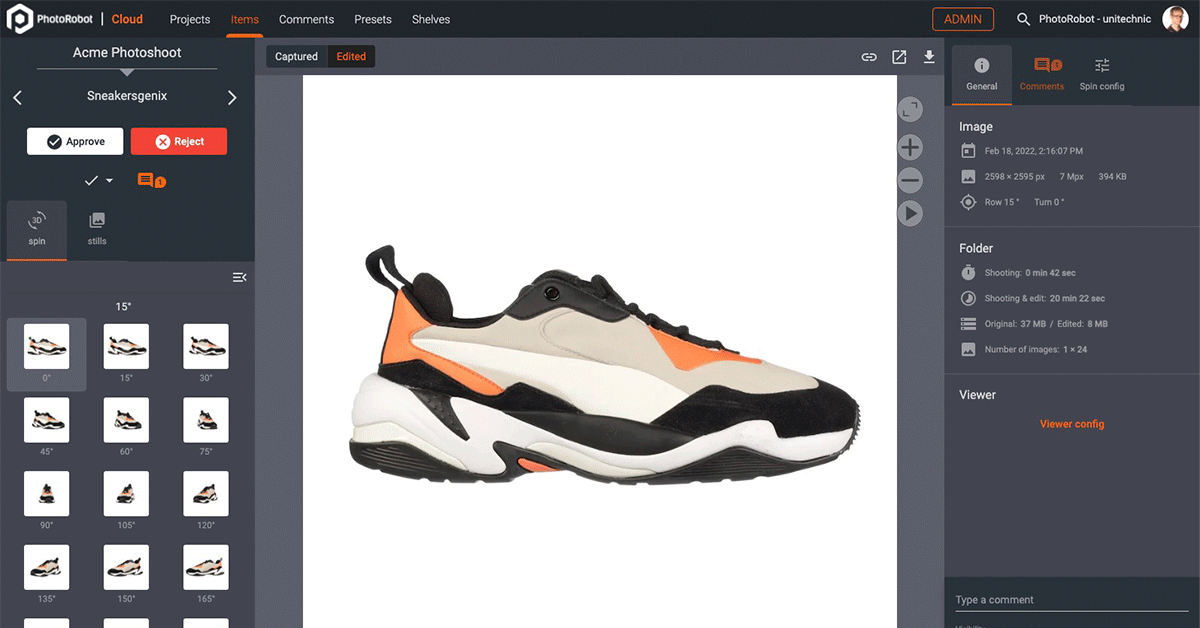Viewport: 1200px width, 628px height.
Task: Go to next item arrow
Action: [232, 97]
